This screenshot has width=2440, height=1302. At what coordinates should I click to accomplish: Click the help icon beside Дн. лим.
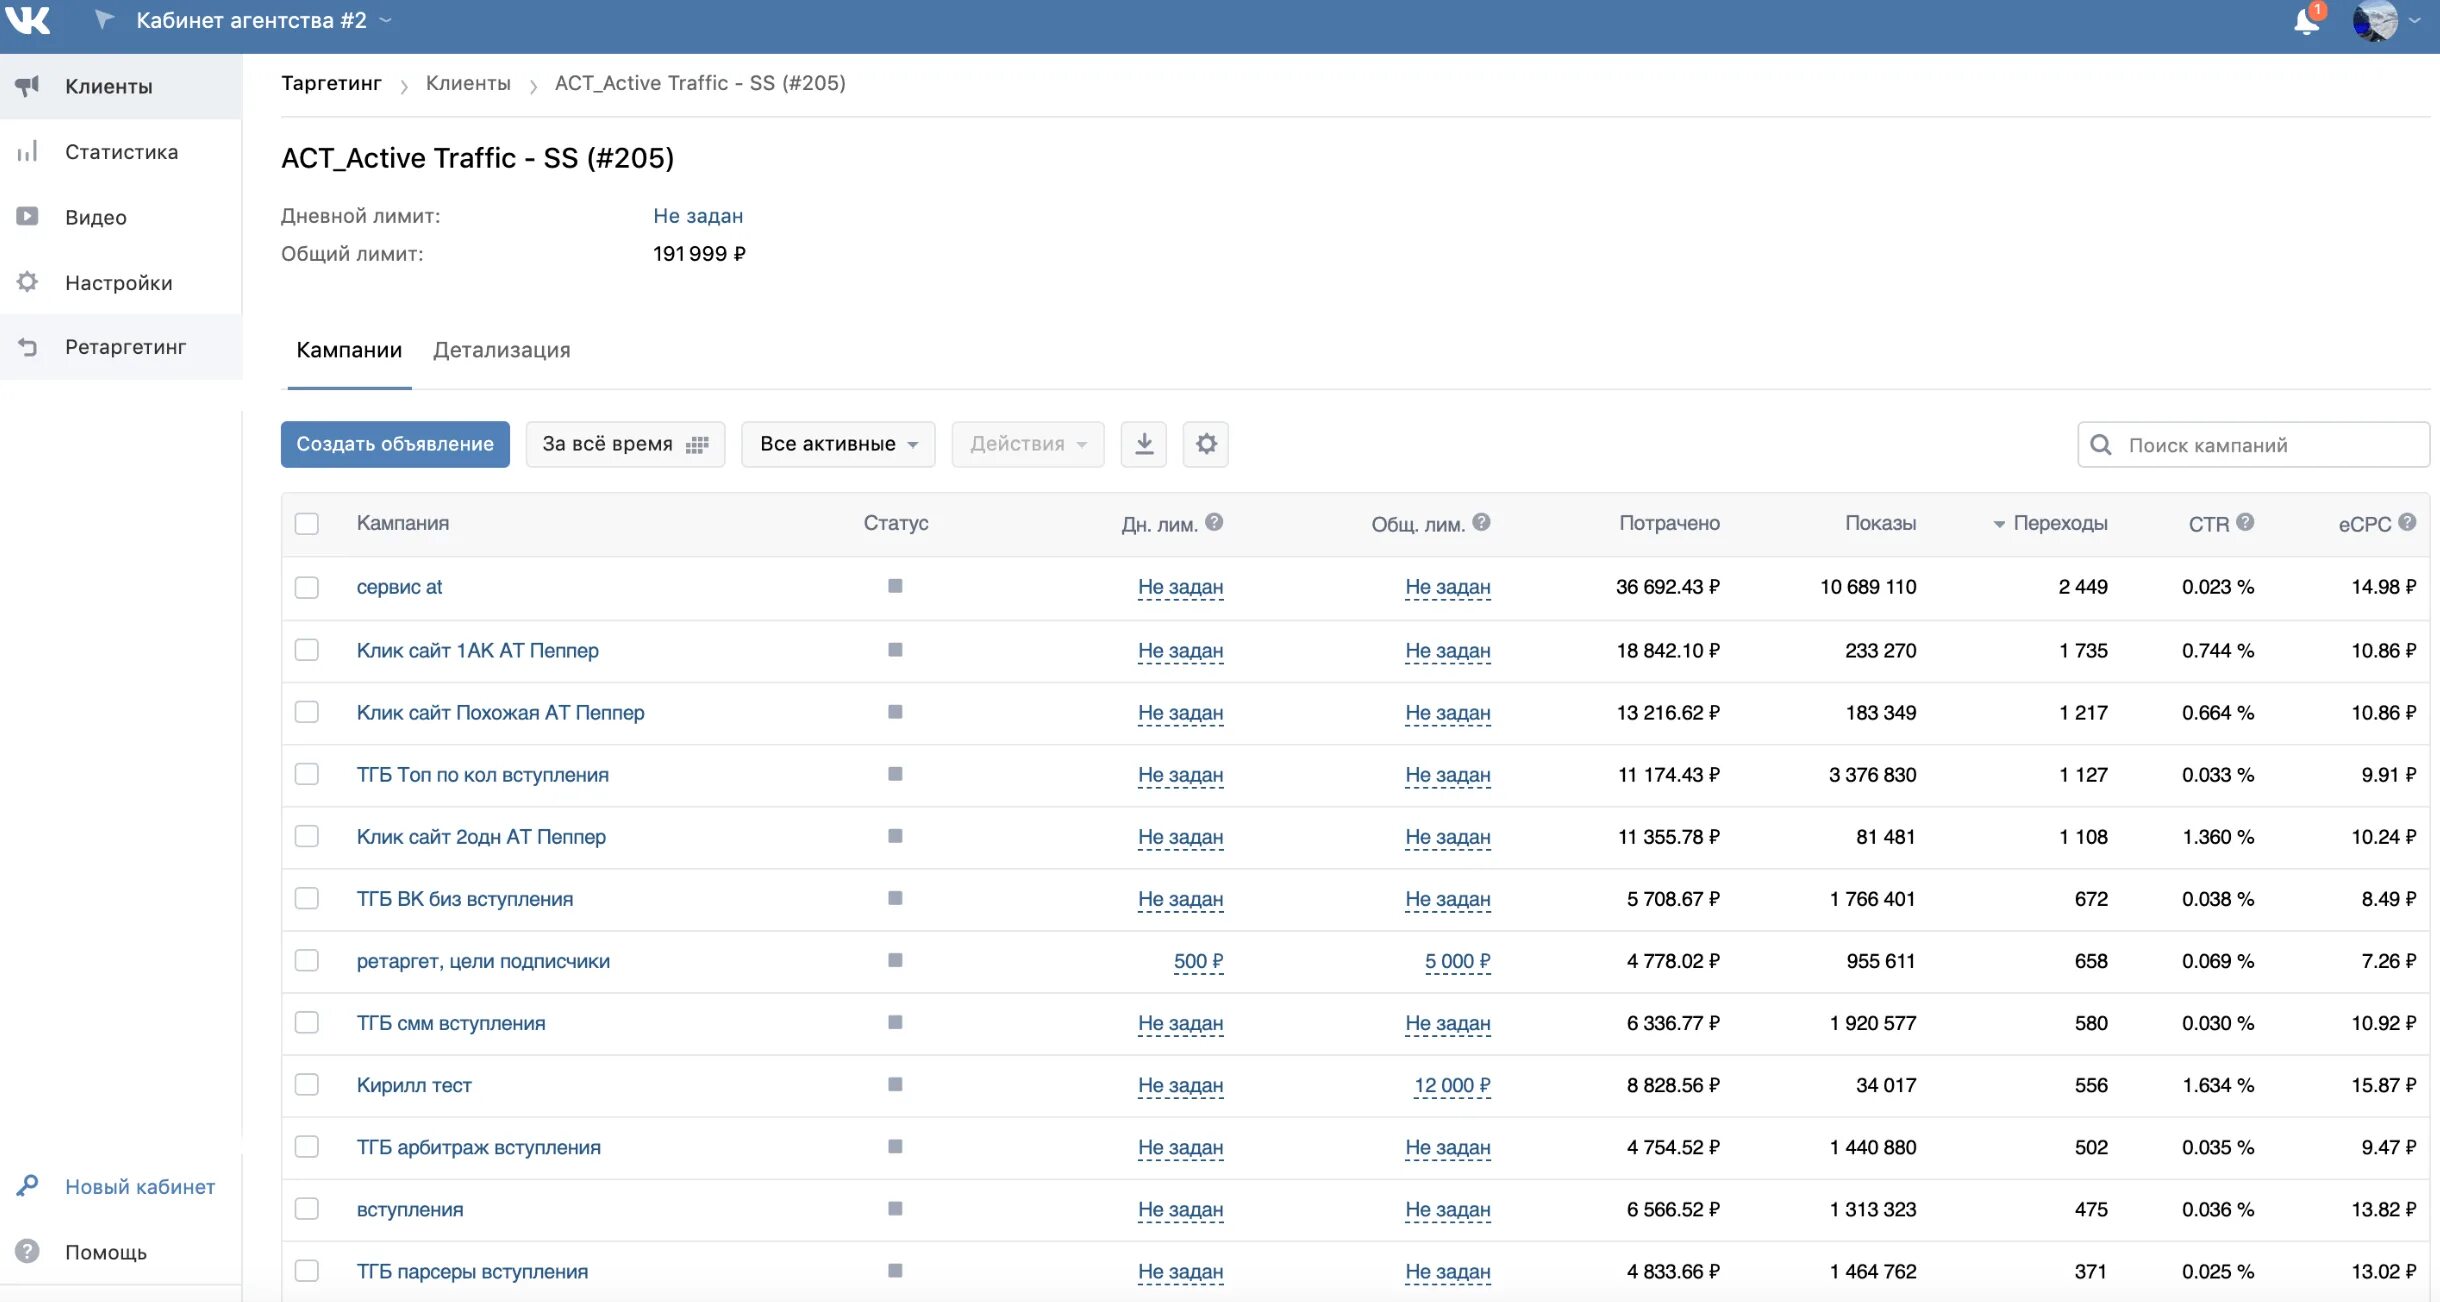click(1214, 522)
